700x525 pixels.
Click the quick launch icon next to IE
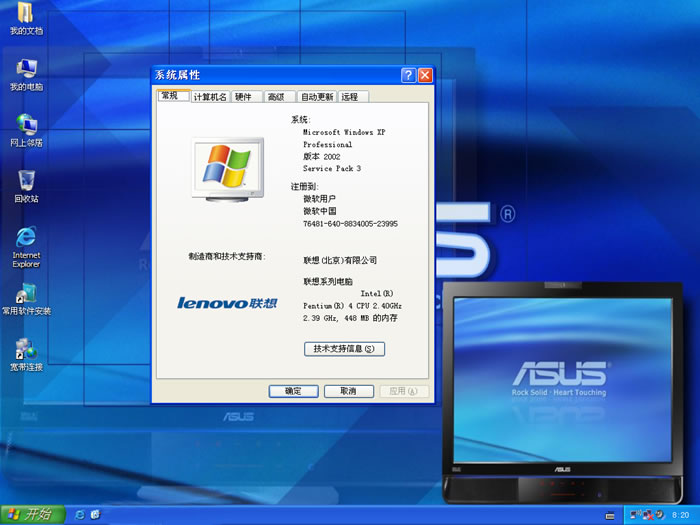pos(96,515)
